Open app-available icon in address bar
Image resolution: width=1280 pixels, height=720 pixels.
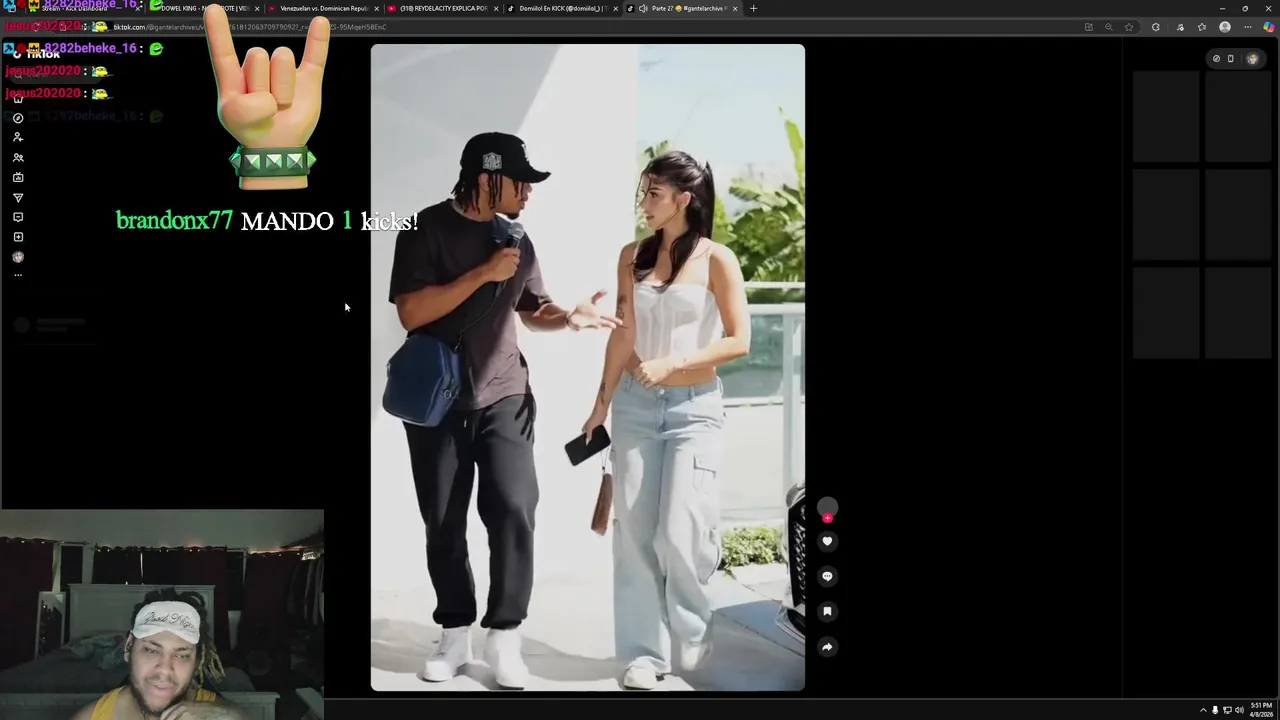(x=1088, y=27)
